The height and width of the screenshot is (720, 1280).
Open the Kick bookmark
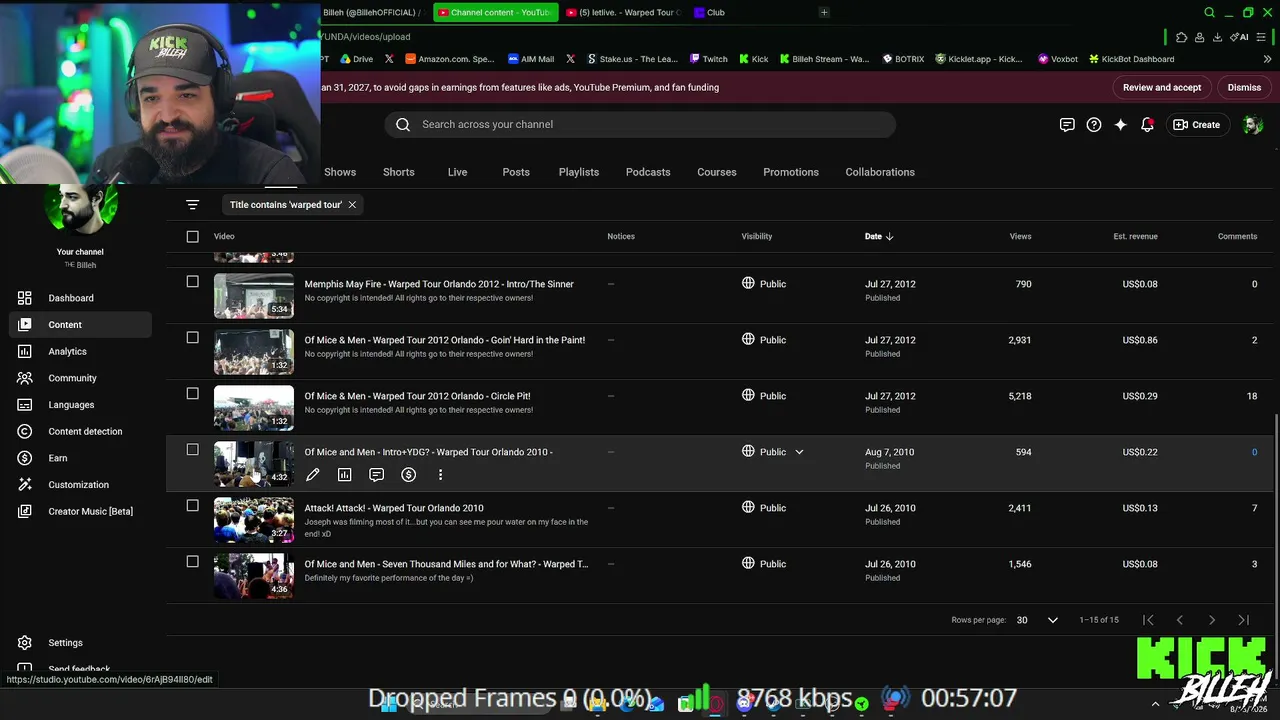pyautogui.click(x=754, y=59)
